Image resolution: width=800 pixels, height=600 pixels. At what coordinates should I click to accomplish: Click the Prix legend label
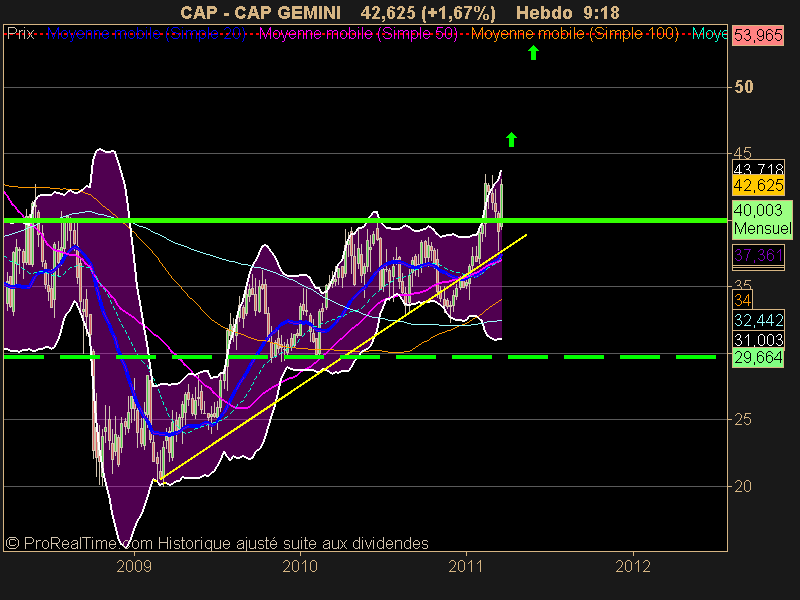pyautogui.click(x=20, y=34)
